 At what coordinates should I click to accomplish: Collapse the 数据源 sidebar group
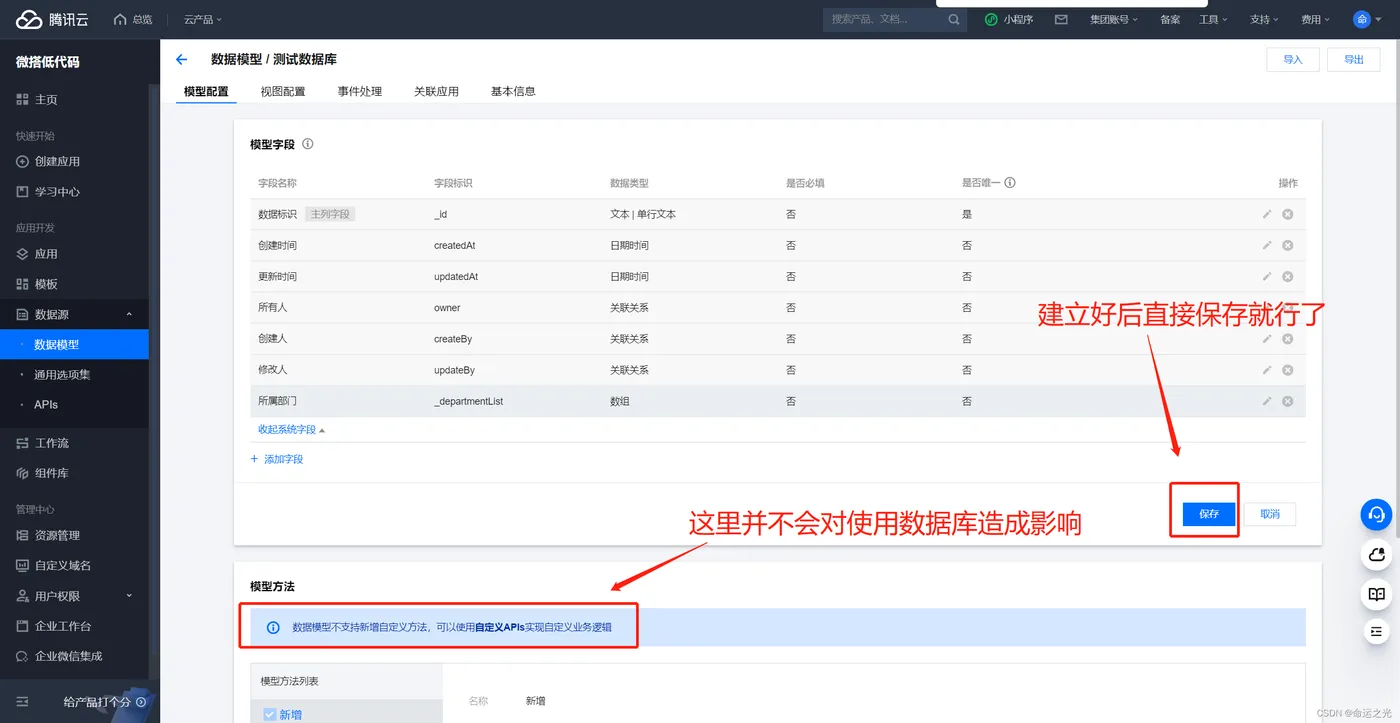point(129,314)
